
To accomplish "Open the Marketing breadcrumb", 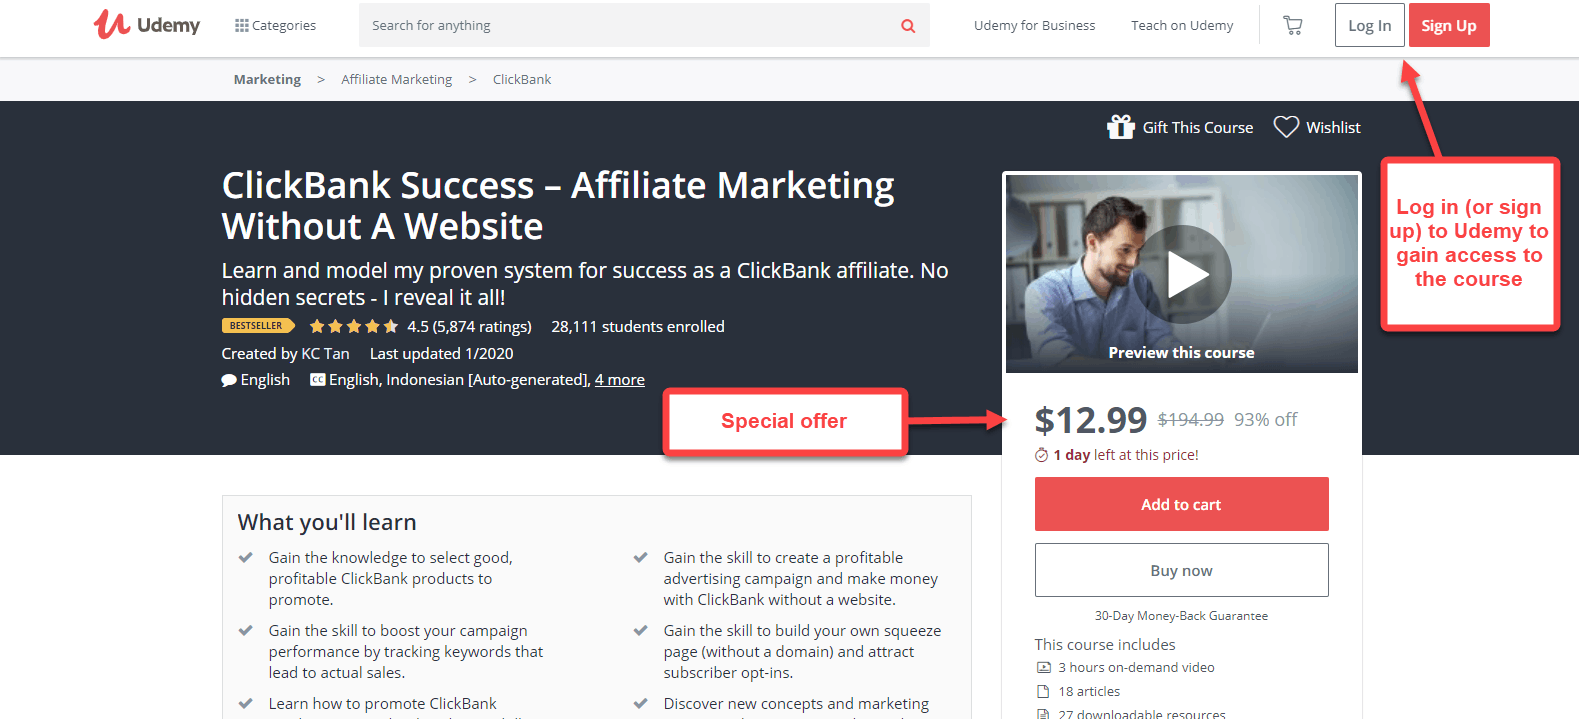I will point(267,80).
